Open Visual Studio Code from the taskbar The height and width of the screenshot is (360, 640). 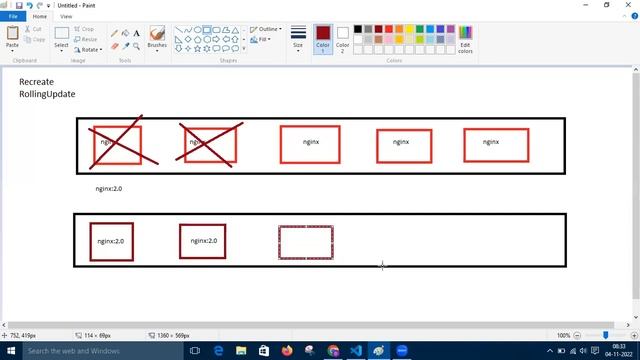coord(356,351)
